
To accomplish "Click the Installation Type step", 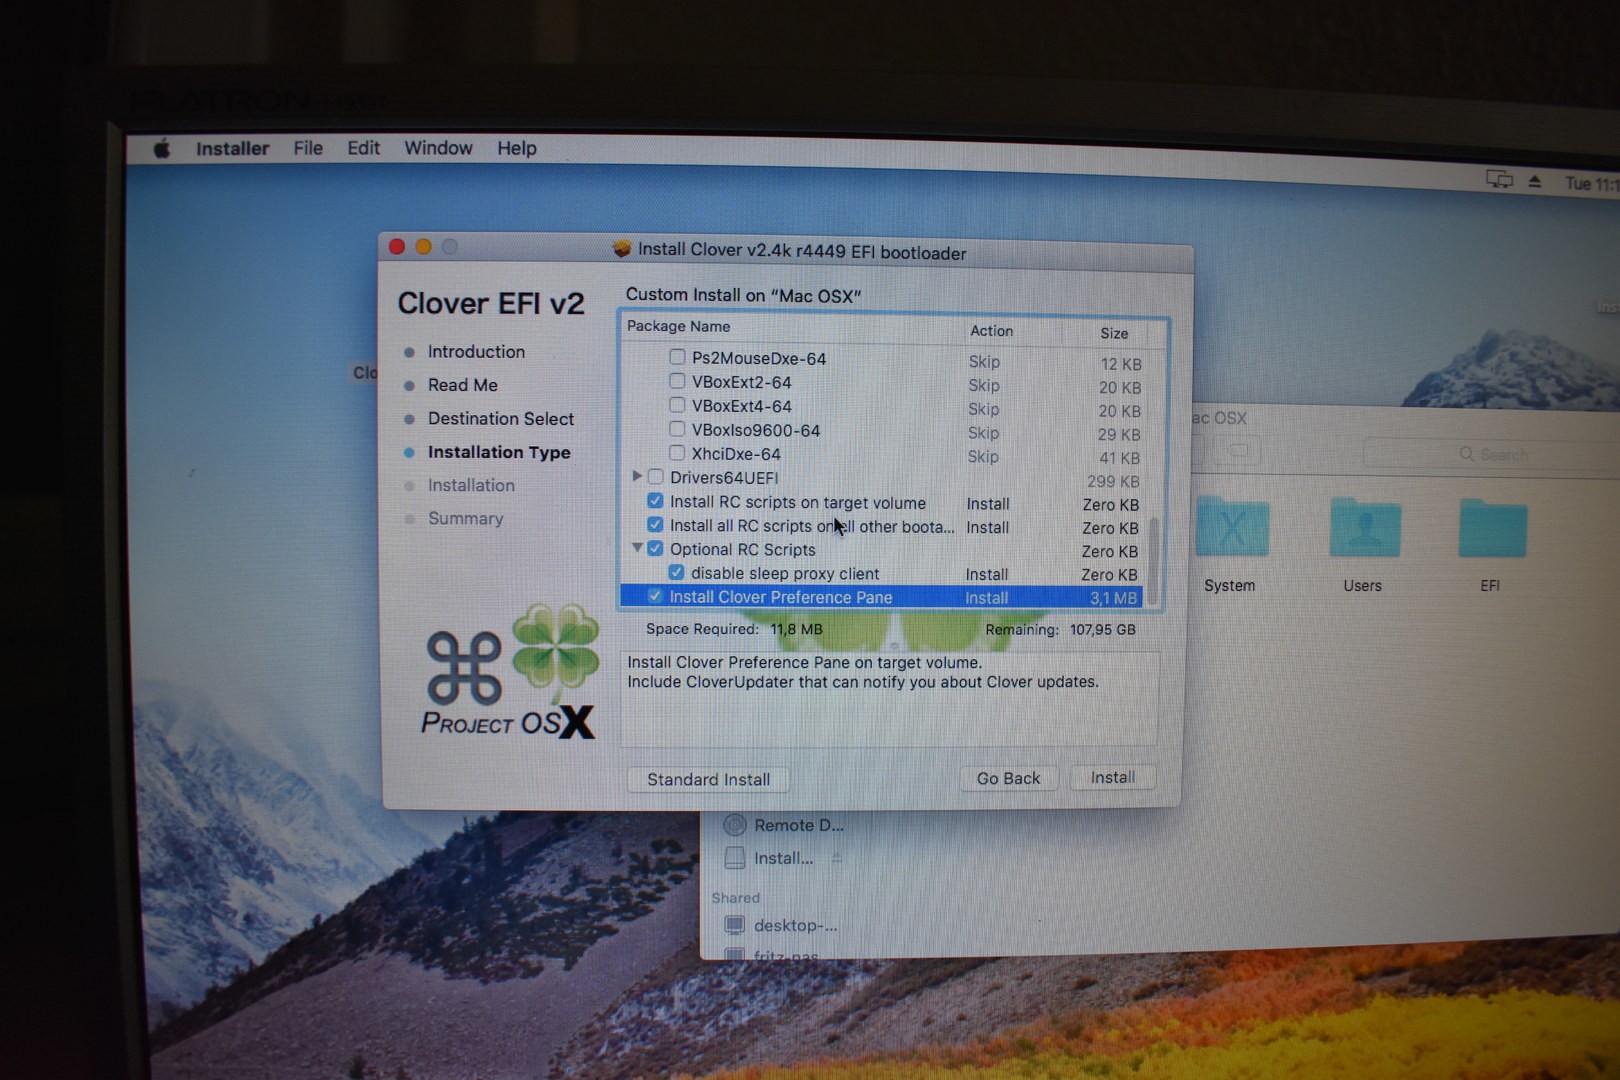I will pos(499,452).
